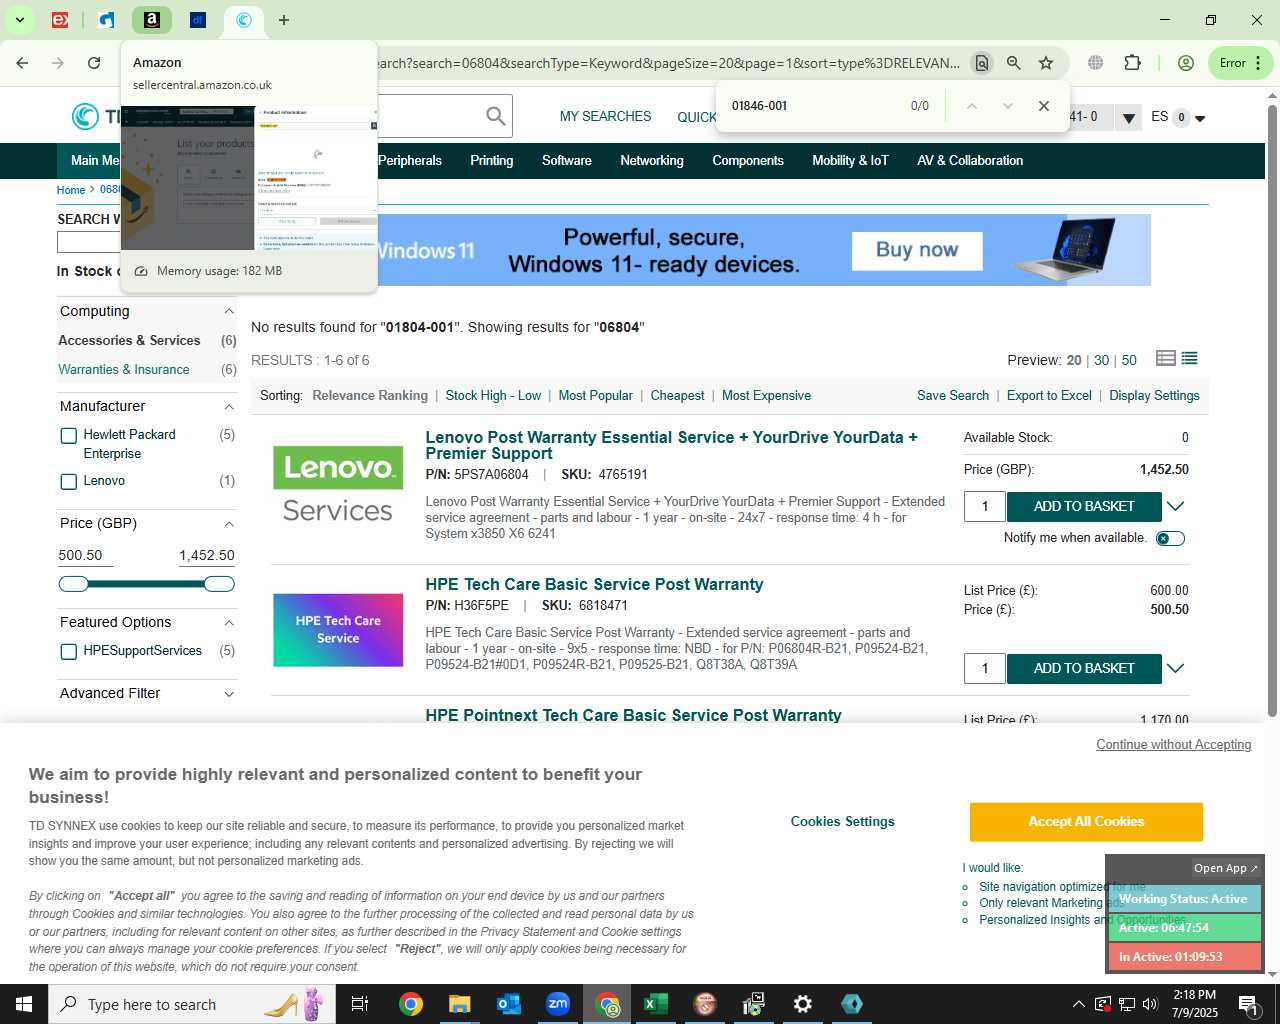Go back to the previous page
Viewport: 1280px width, 1024px height.
tap(22, 63)
